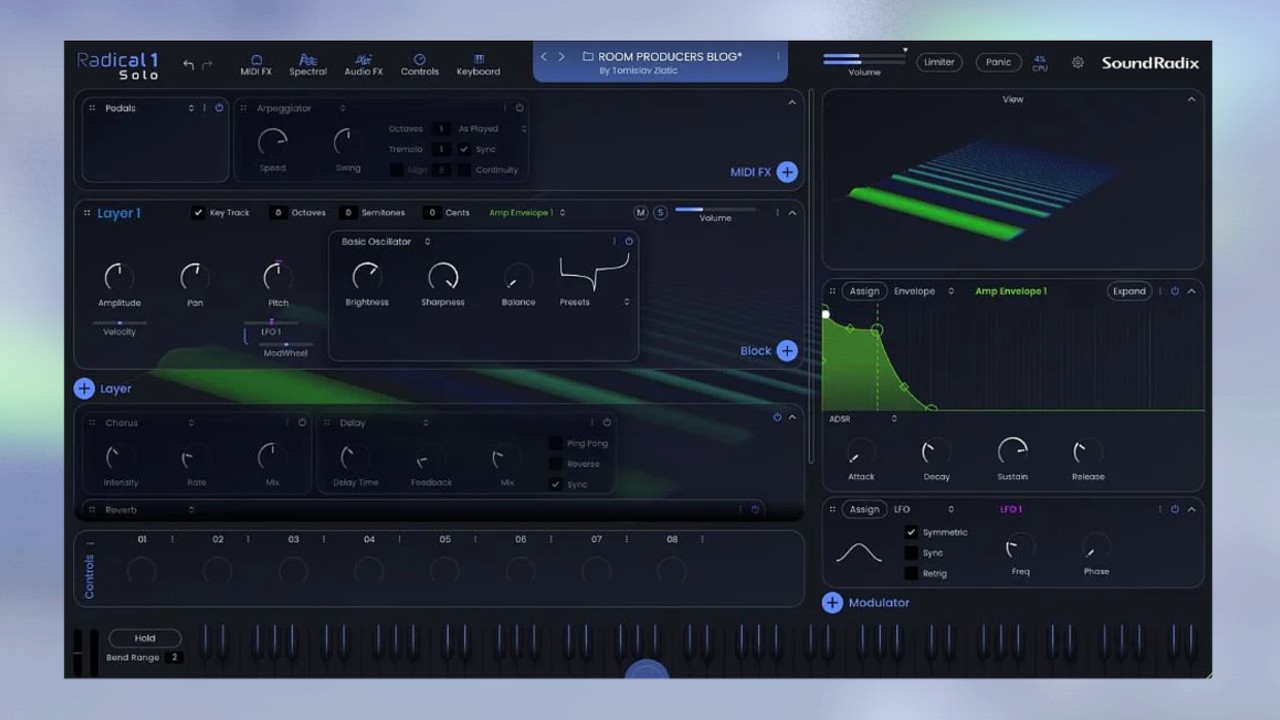Viewport: 1280px width, 720px height.
Task: Go to the previous preset arrow
Action: click(544, 57)
